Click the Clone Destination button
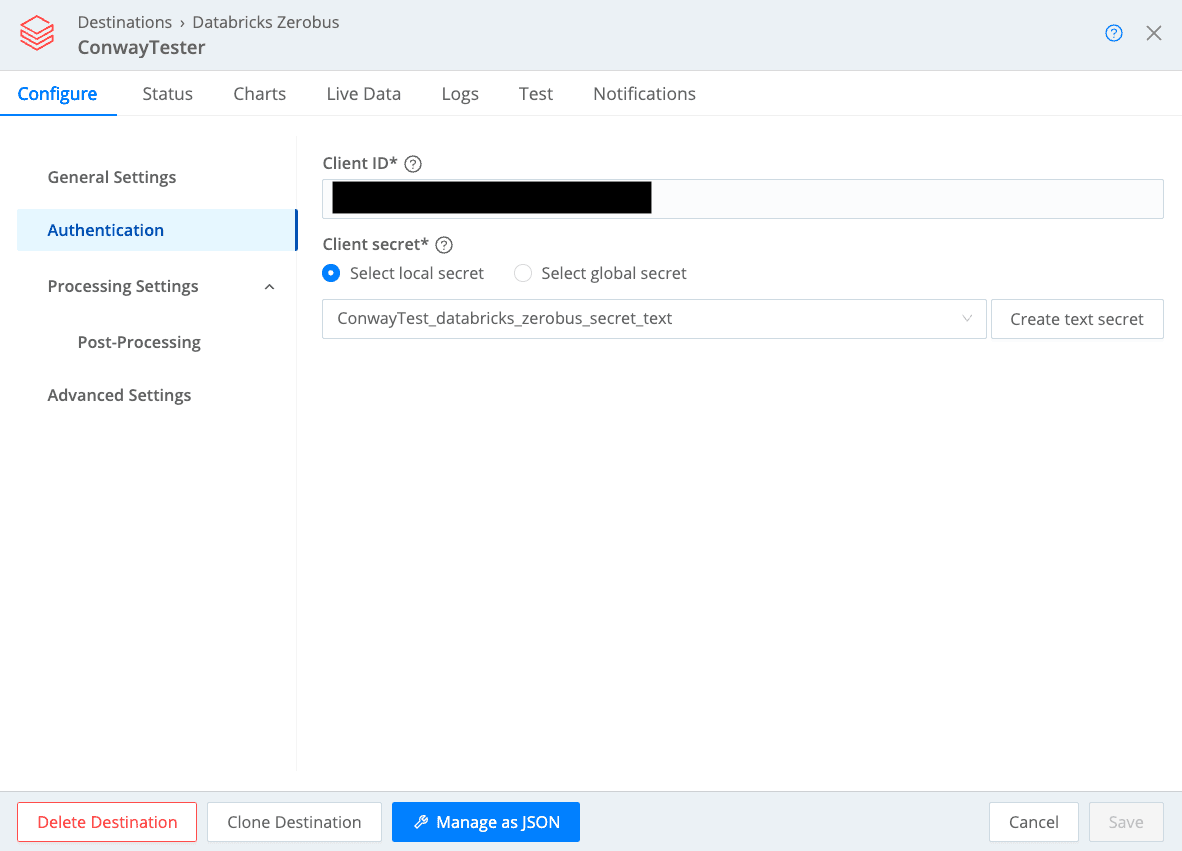The height and width of the screenshot is (851, 1182). [294, 822]
